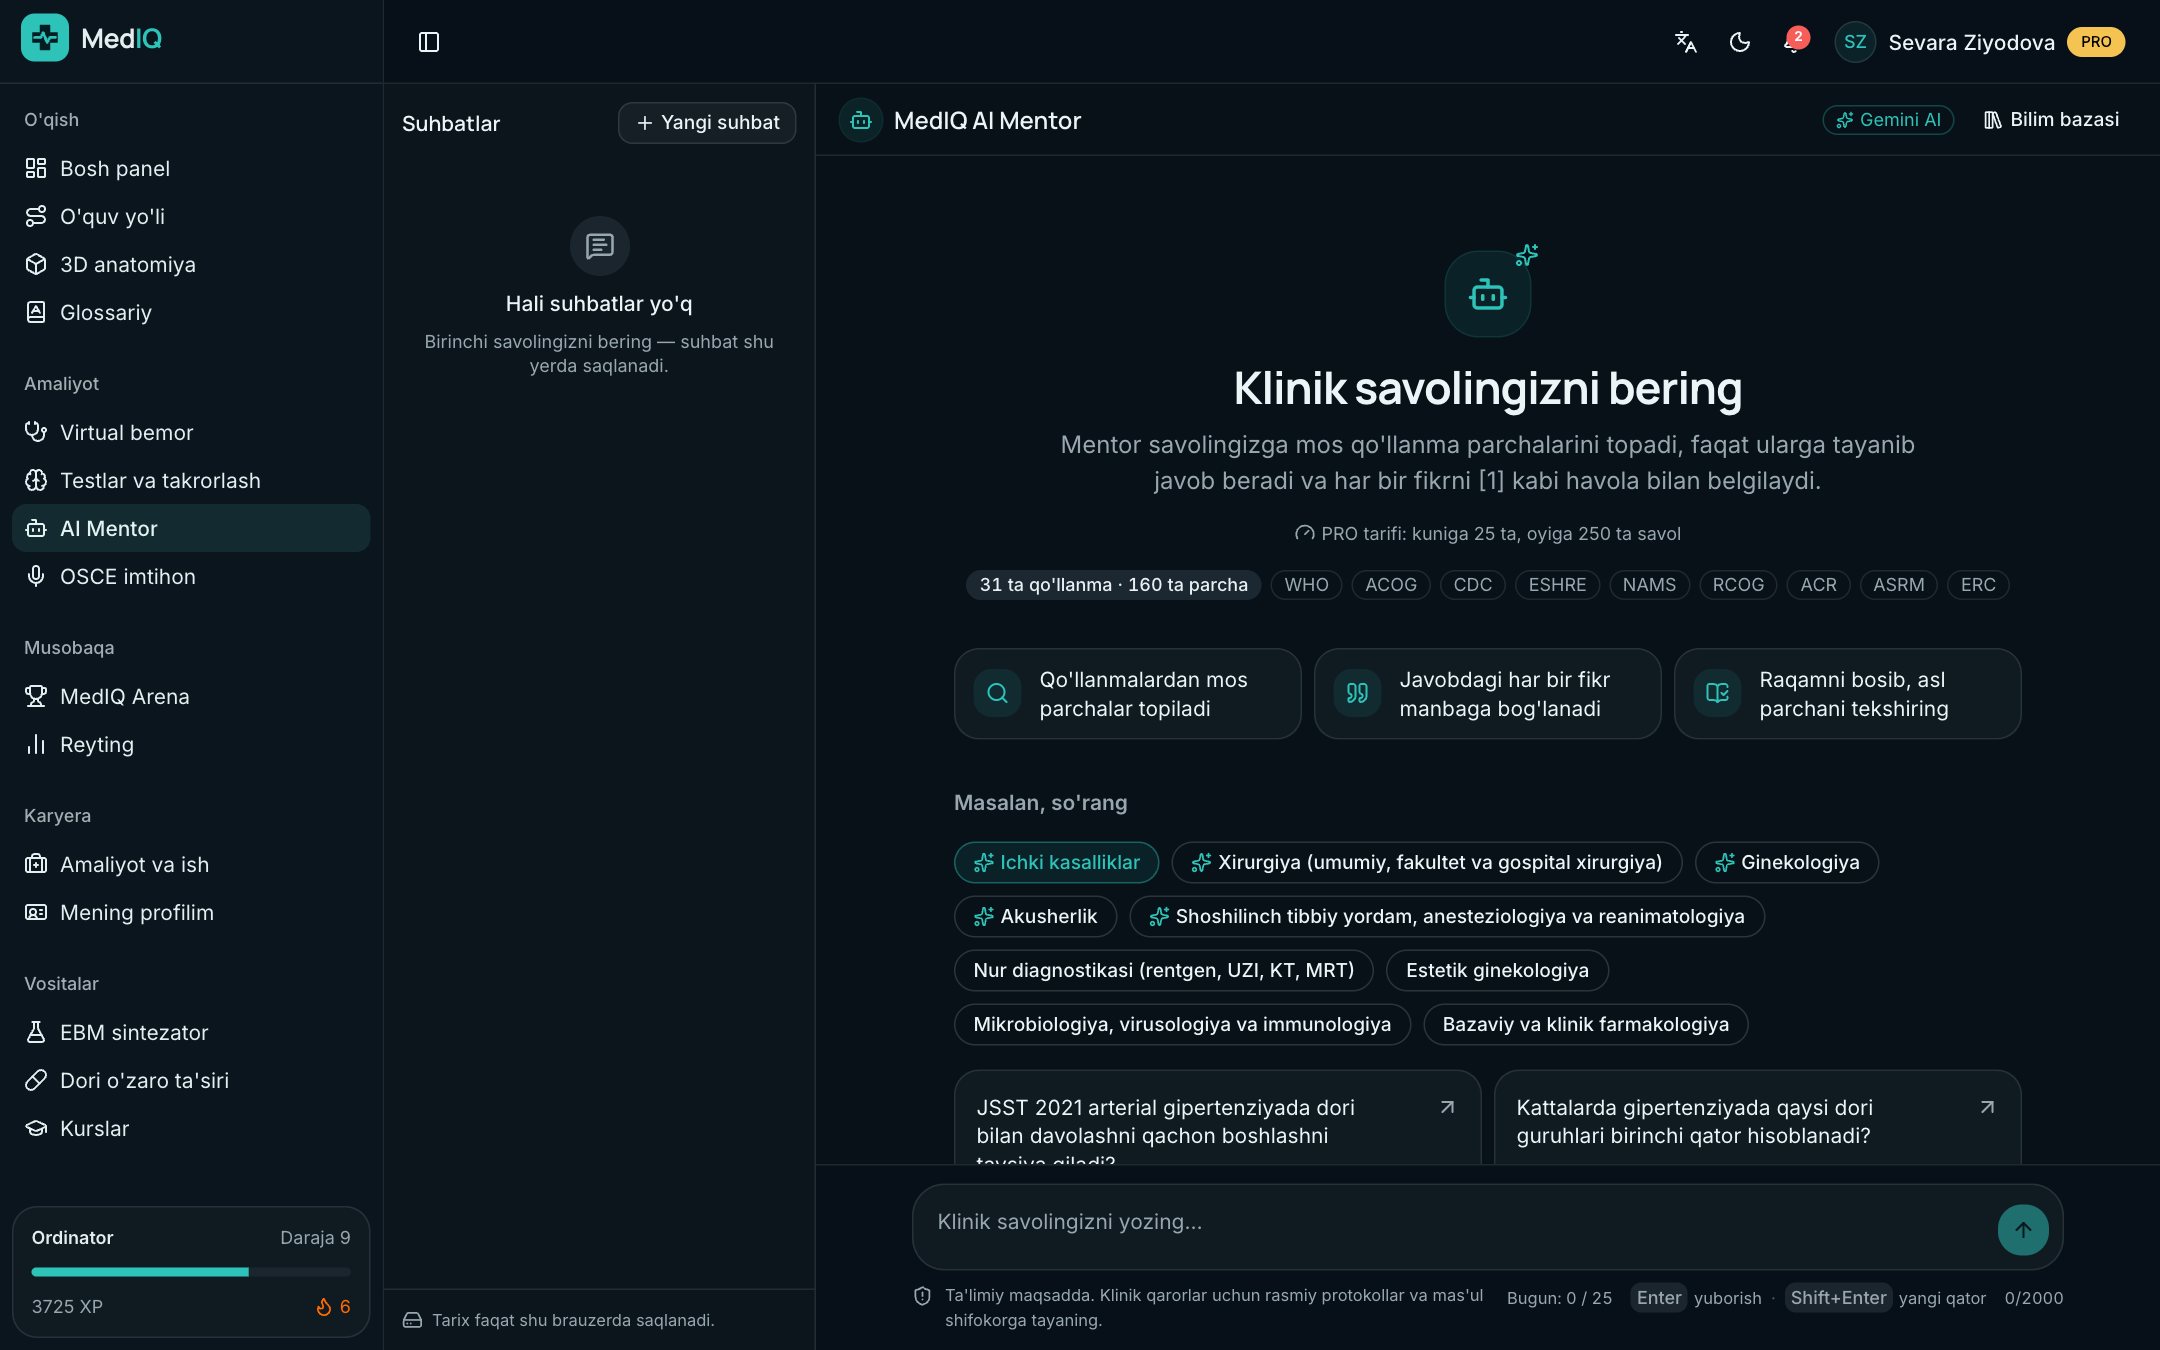This screenshot has height=1350, width=2160.
Task: Click the MedIQ AI Mentor header robot icon
Action: (x=860, y=121)
